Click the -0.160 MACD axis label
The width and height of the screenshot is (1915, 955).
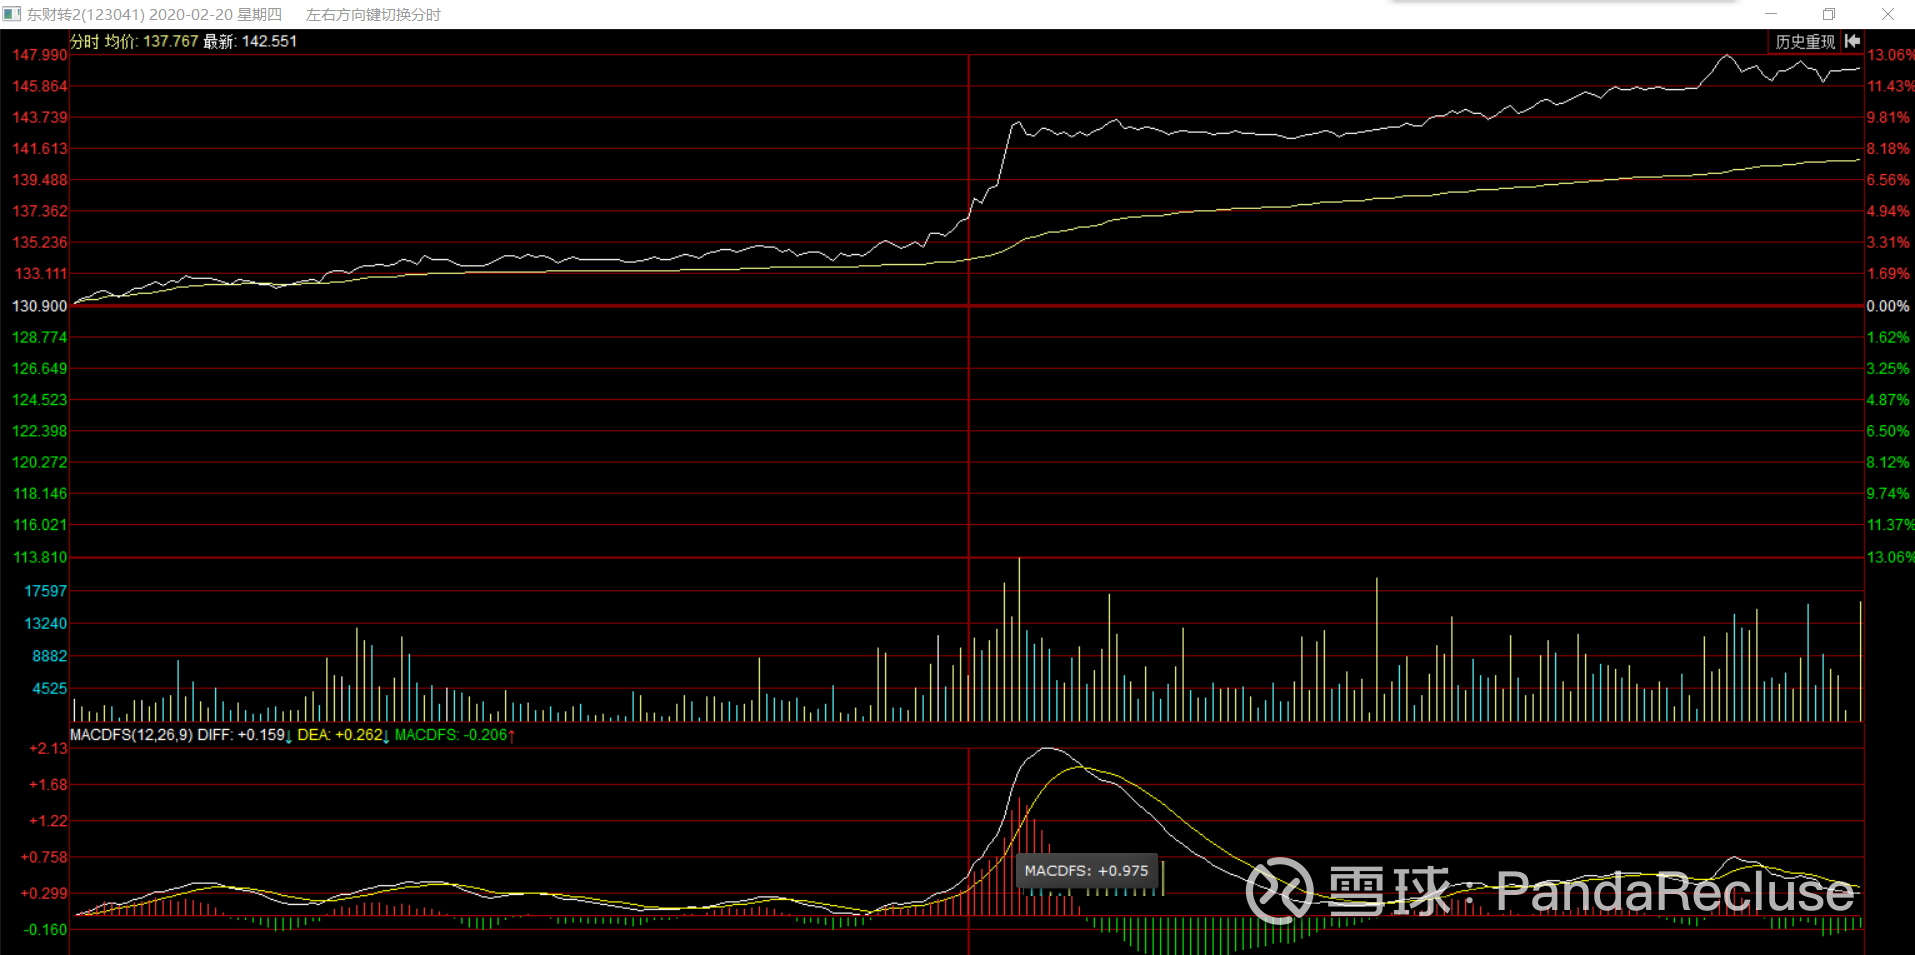click(x=45, y=929)
